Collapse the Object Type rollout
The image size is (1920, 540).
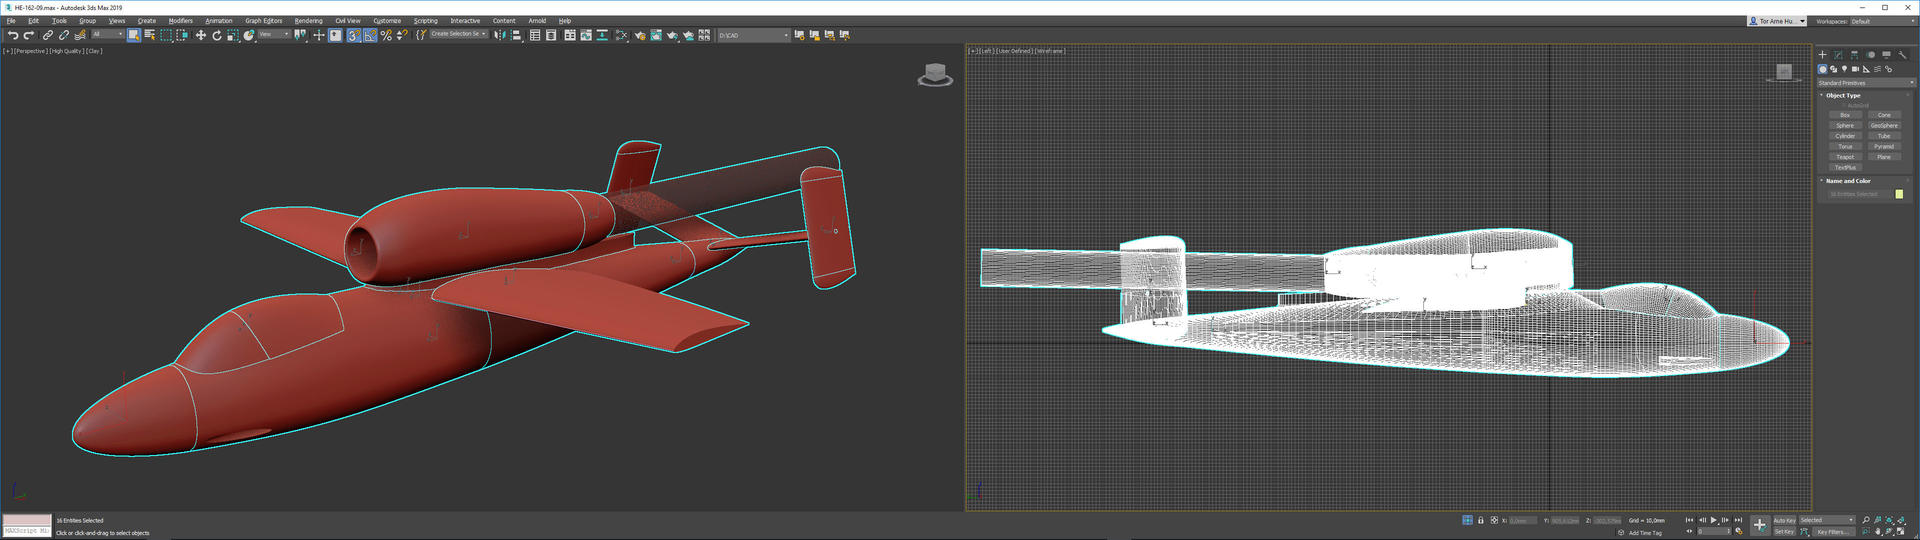pyautogui.click(x=1843, y=95)
